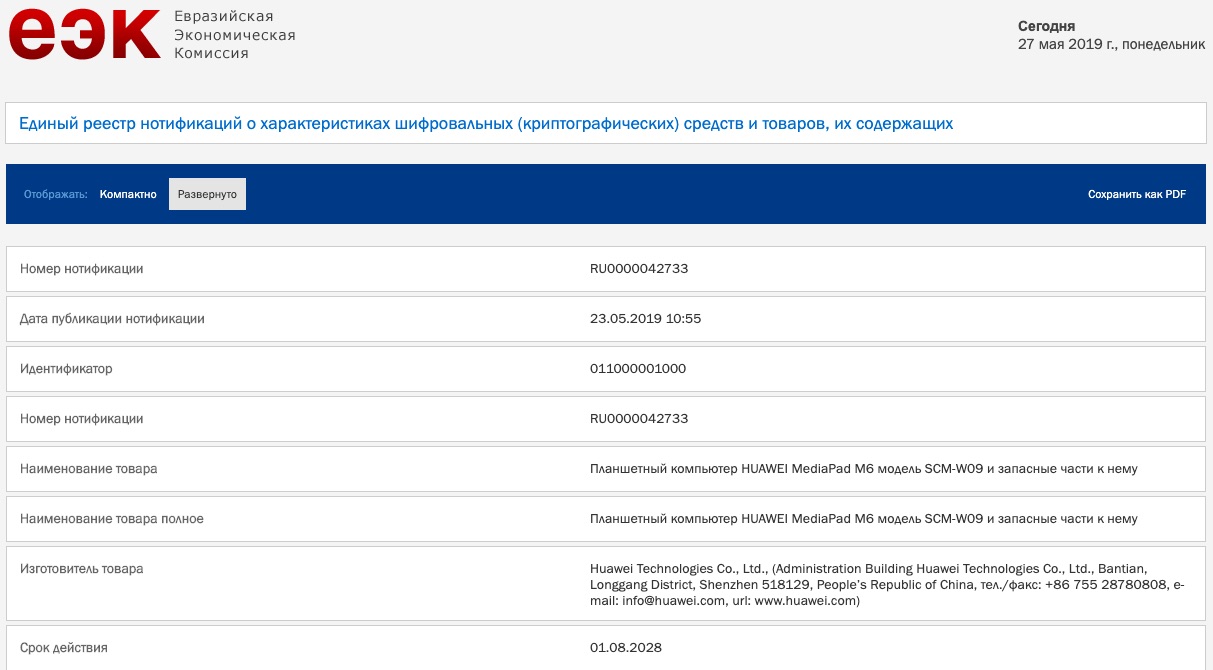Click identifier value 011000001000

(638, 369)
